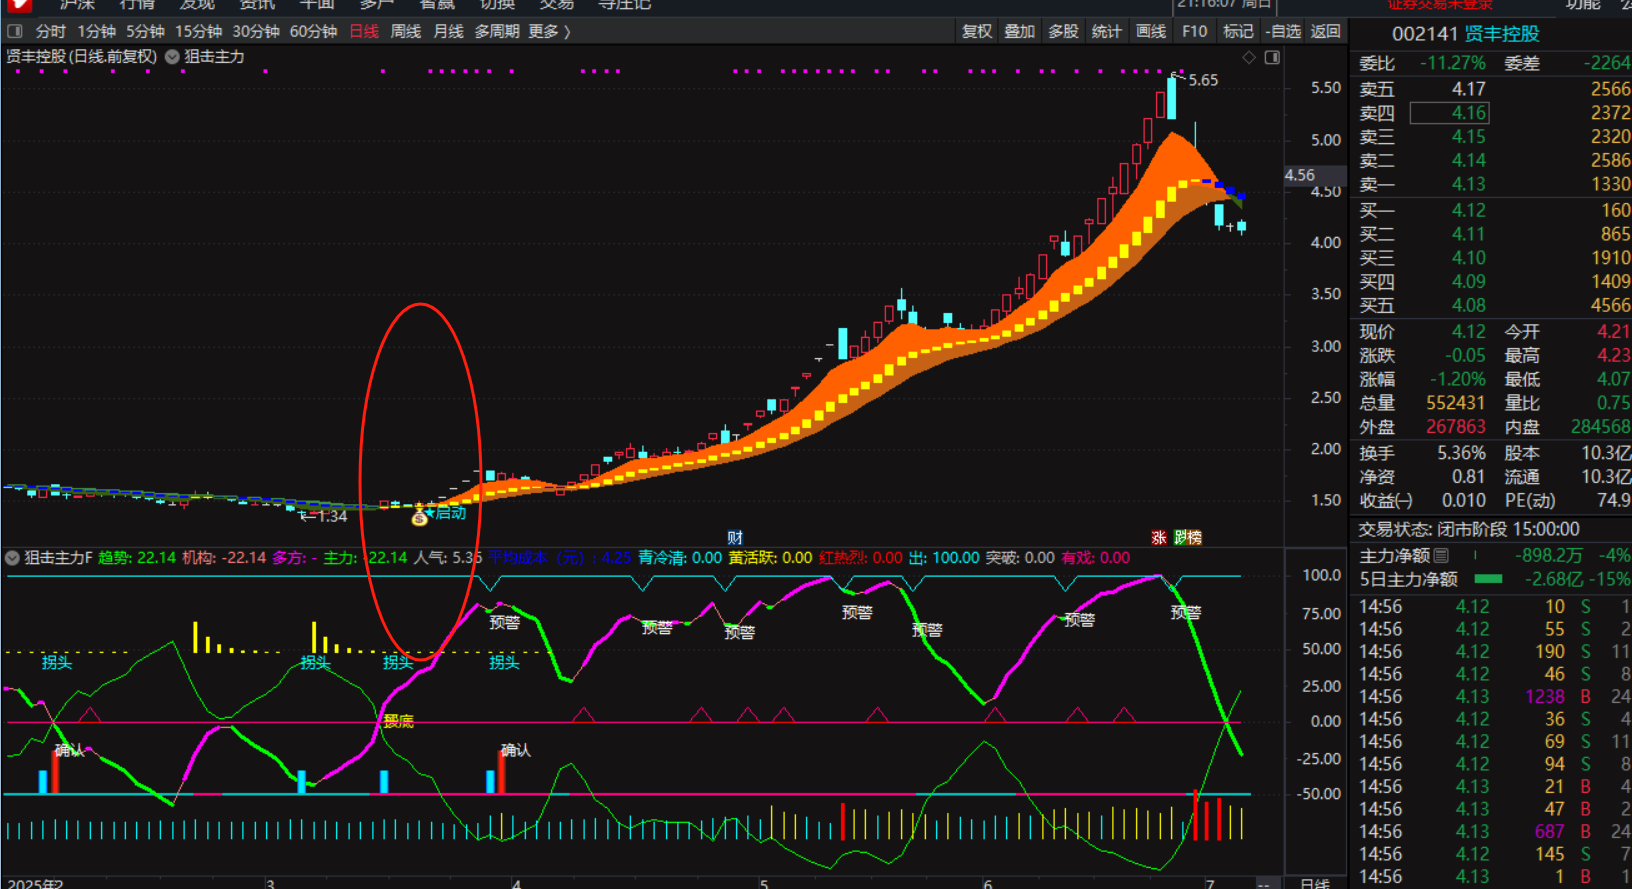Image resolution: width=1632 pixels, height=889 pixels.
Task: Click the red 涨 badge icon
Action: click(1159, 537)
